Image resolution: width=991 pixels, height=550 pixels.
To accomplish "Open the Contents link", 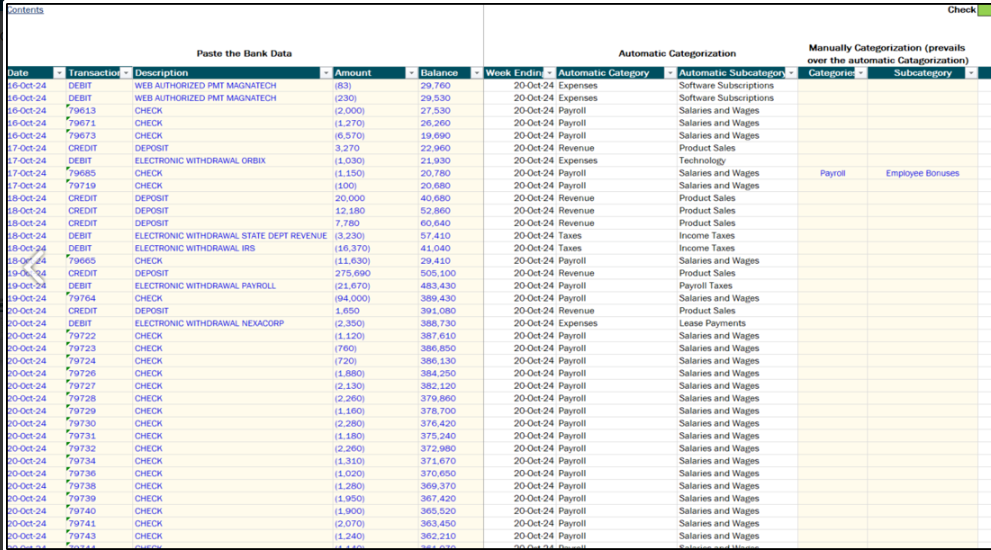I will click(25, 10).
